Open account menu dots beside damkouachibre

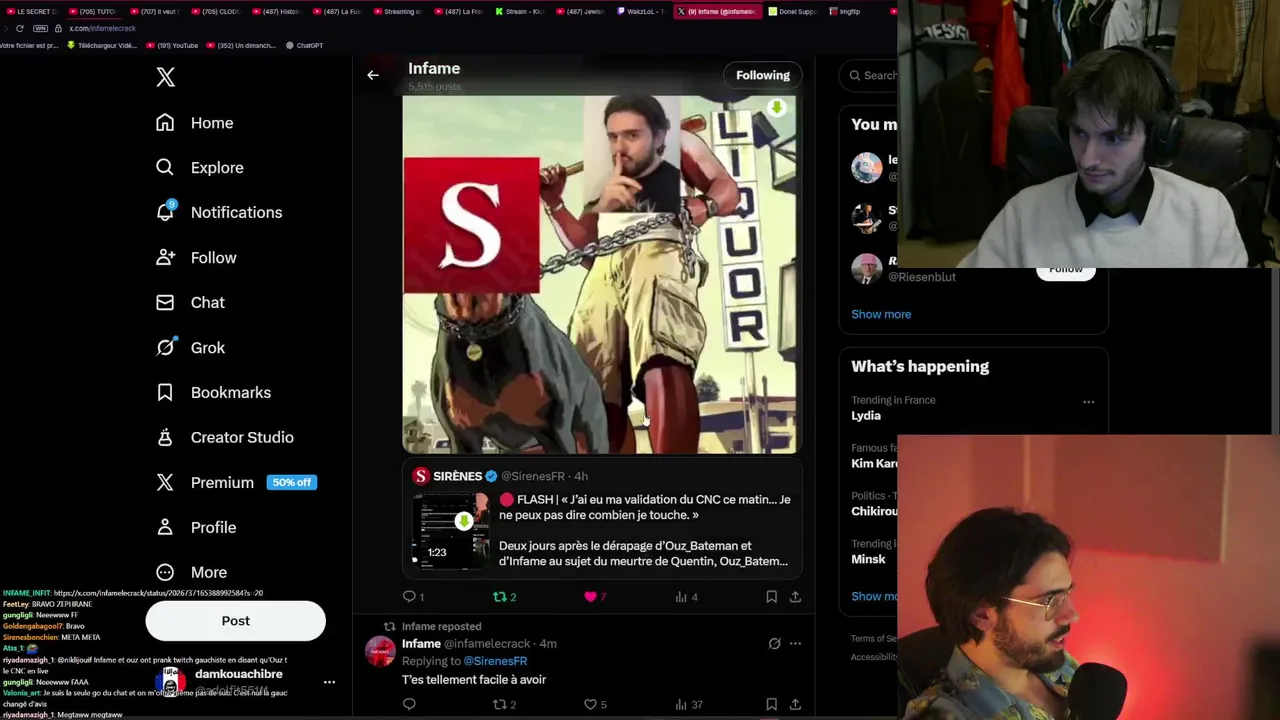coord(329,682)
